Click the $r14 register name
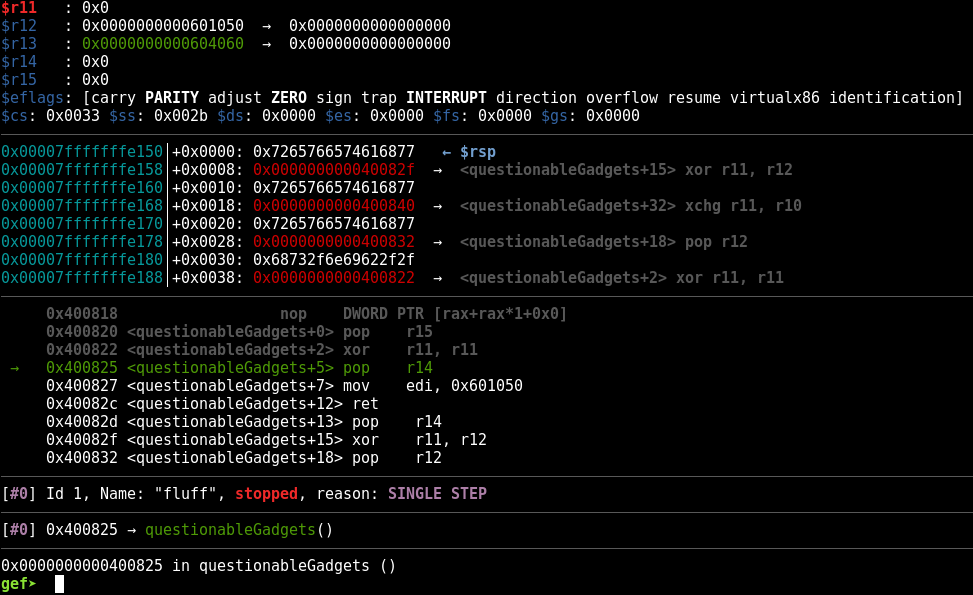This screenshot has height=595, width=973. pos(19,61)
